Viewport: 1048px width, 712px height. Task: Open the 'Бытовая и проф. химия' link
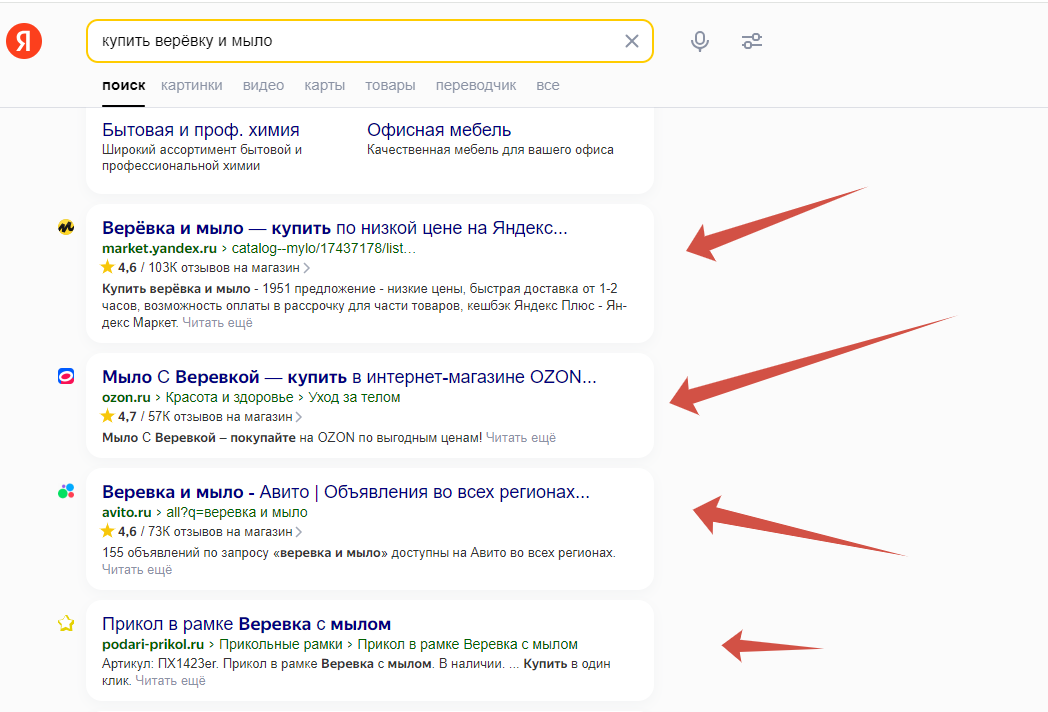201,130
